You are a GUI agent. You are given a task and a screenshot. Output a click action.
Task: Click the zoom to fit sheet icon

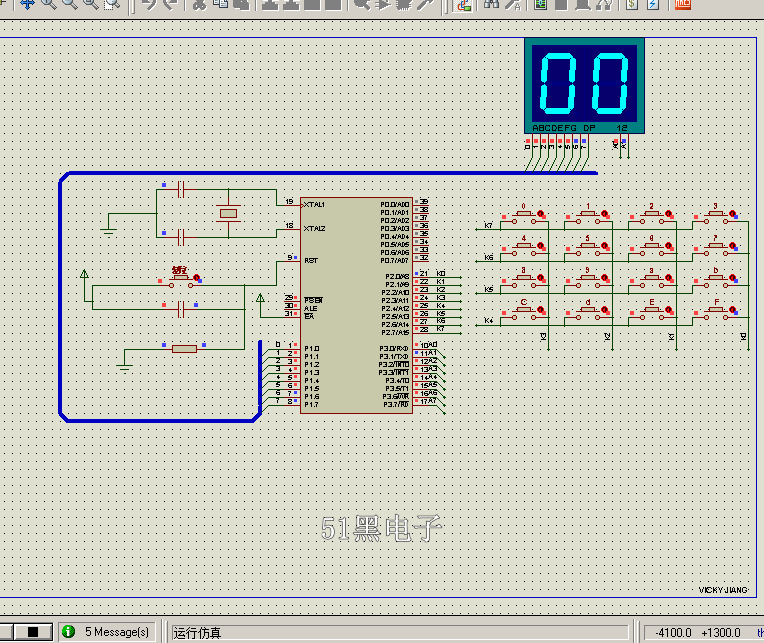click(91, 4)
